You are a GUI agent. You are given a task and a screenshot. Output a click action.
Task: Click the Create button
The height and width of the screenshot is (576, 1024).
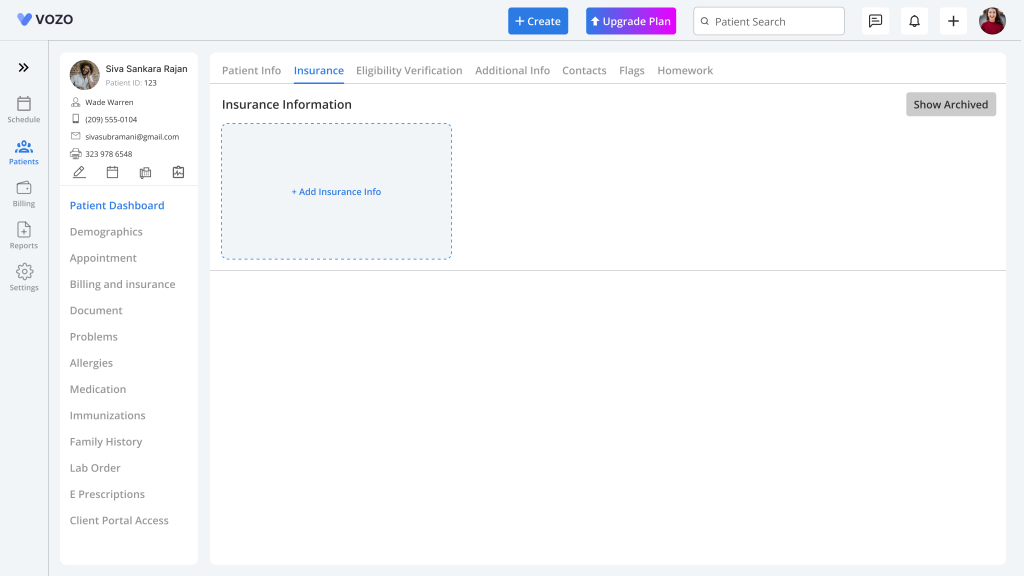click(538, 21)
